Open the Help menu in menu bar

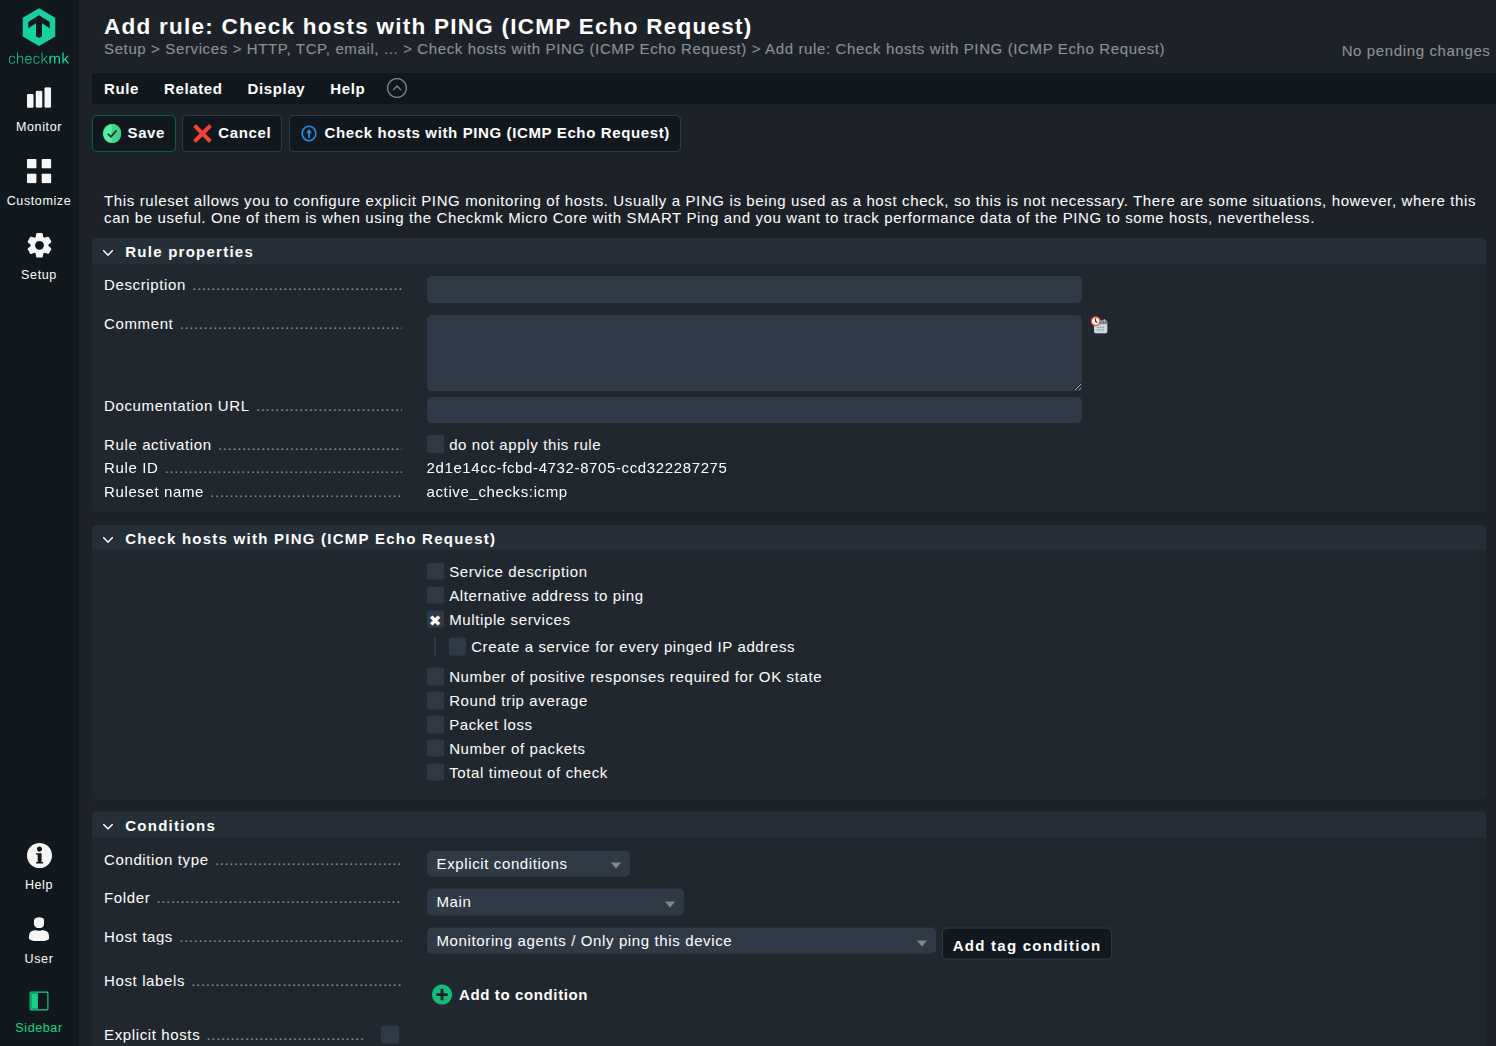pyautogui.click(x=347, y=89)
